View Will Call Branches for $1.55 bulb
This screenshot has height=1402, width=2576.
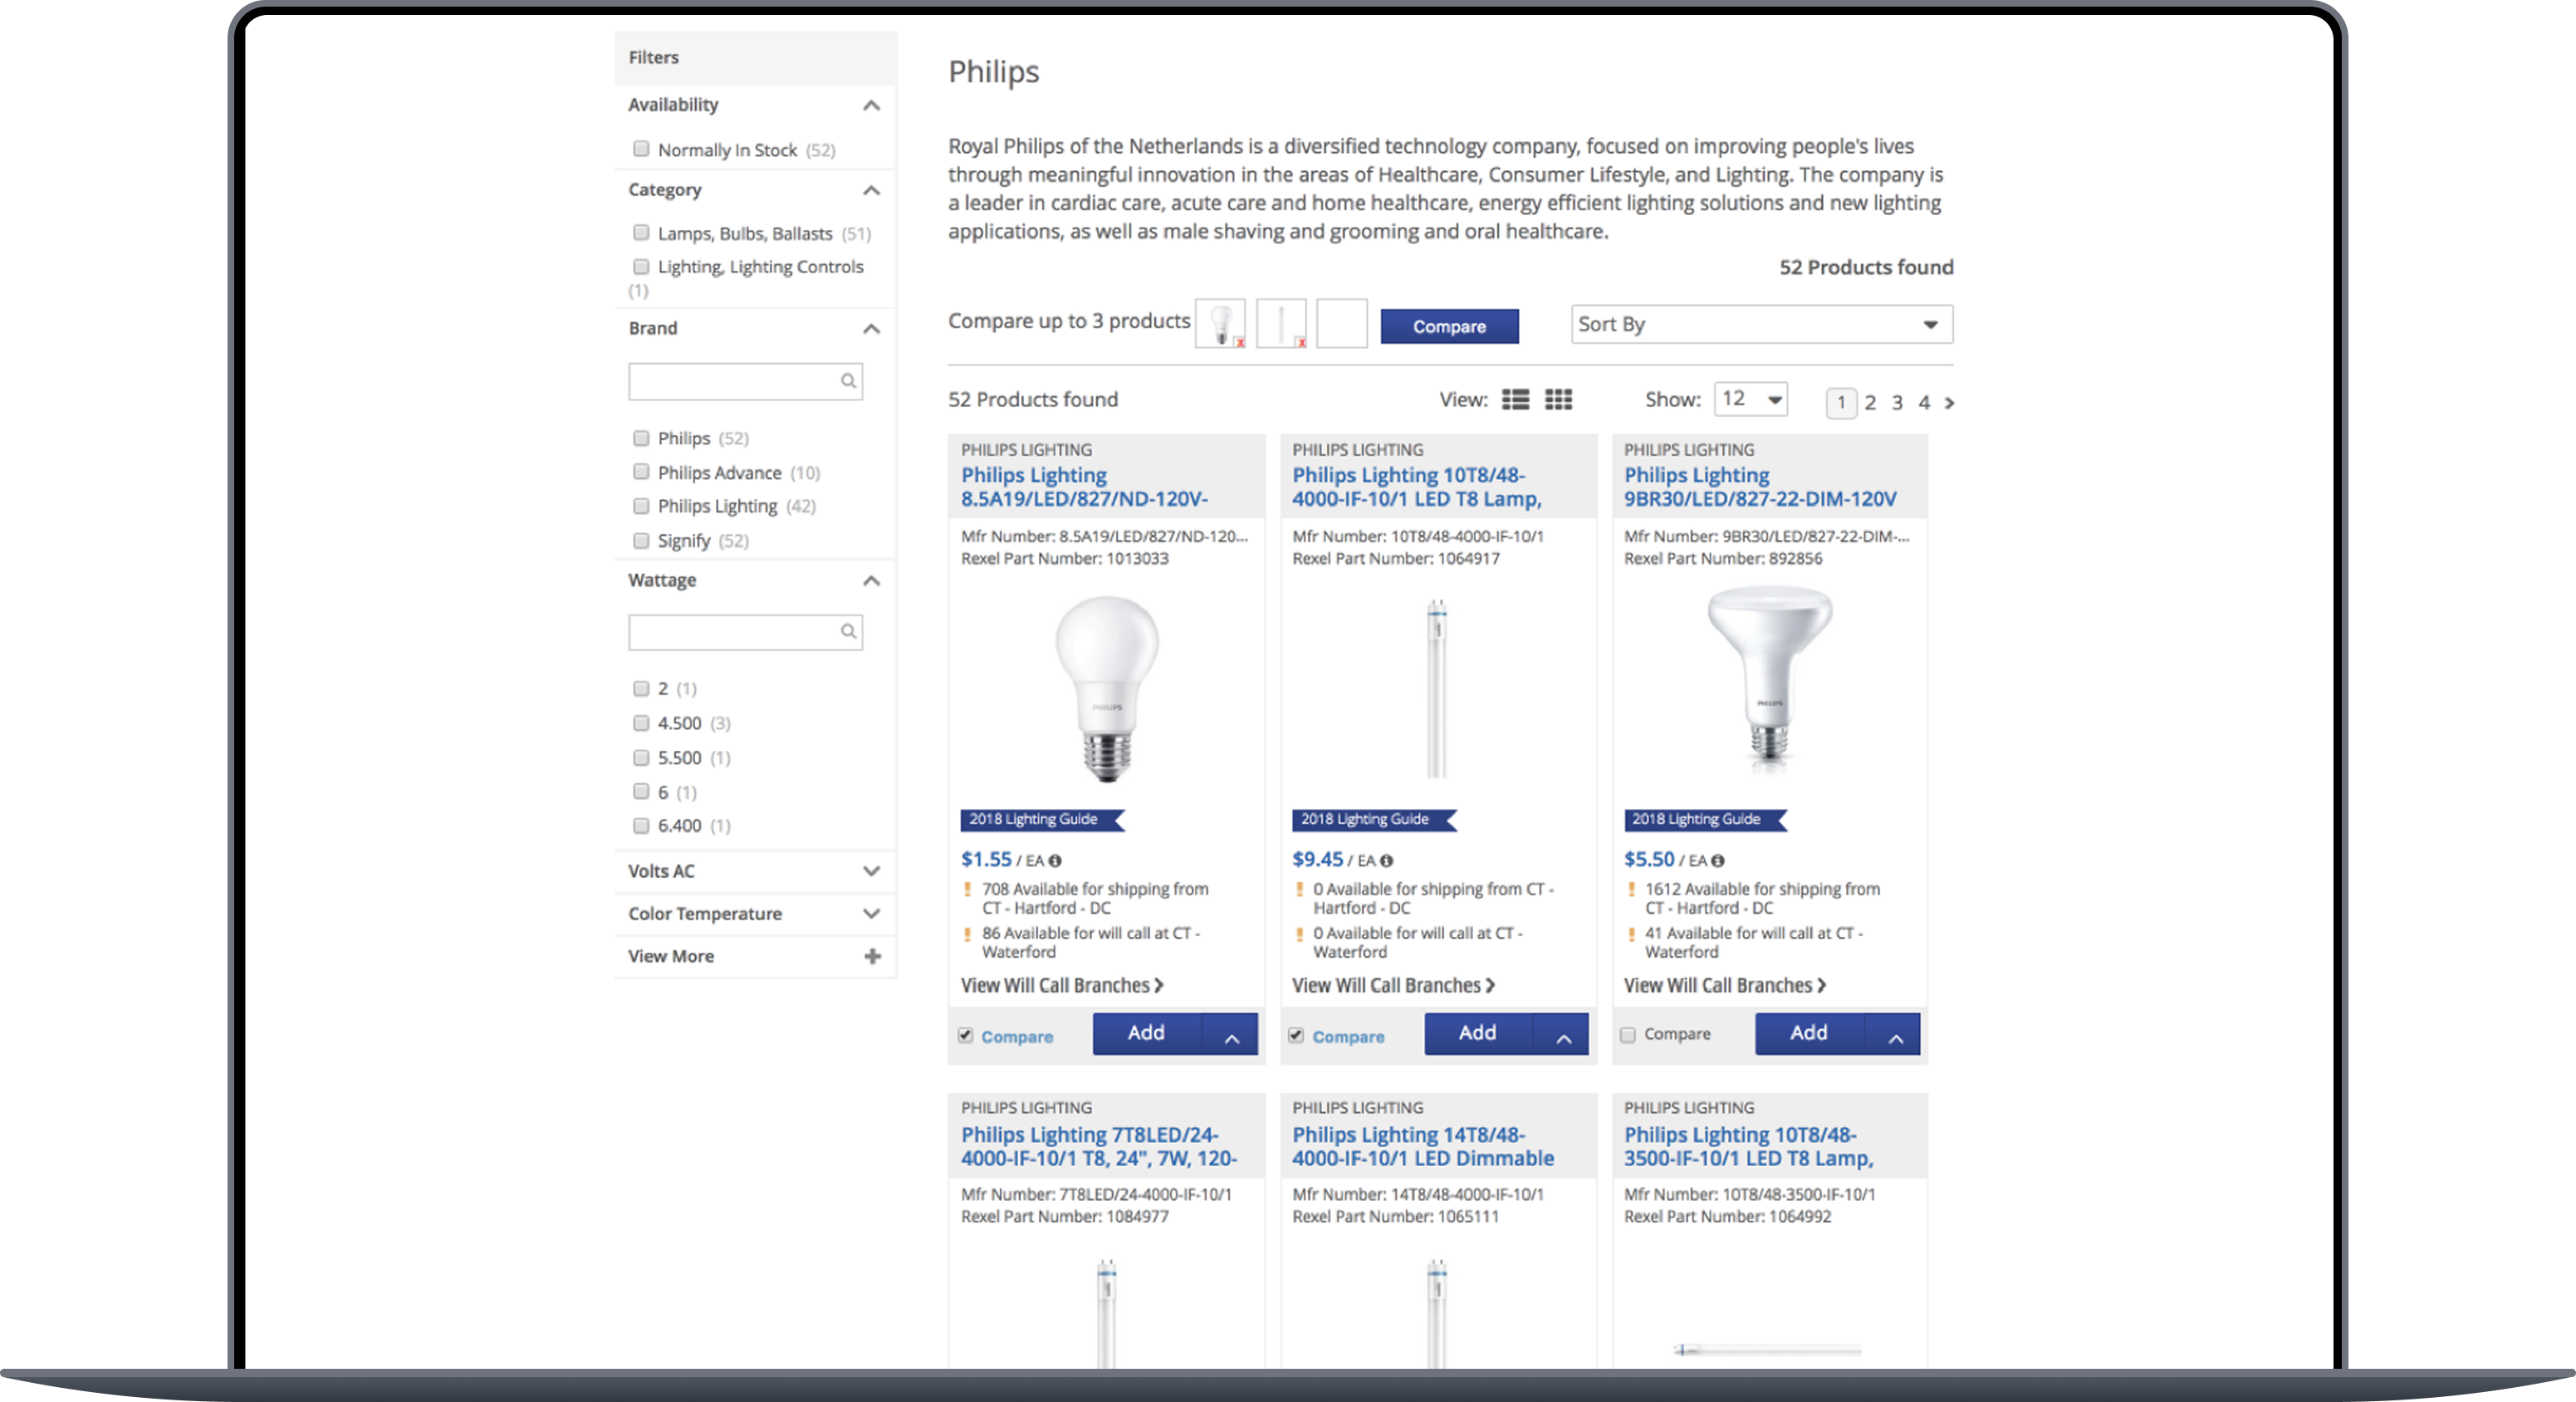pyautogui.click(x=1062, y=985)
